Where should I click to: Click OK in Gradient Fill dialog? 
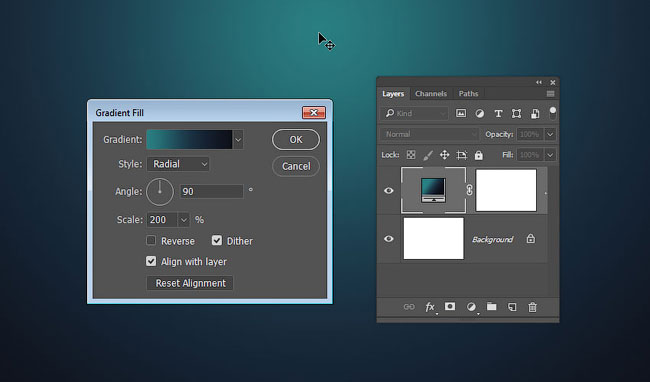pos(296,140)
